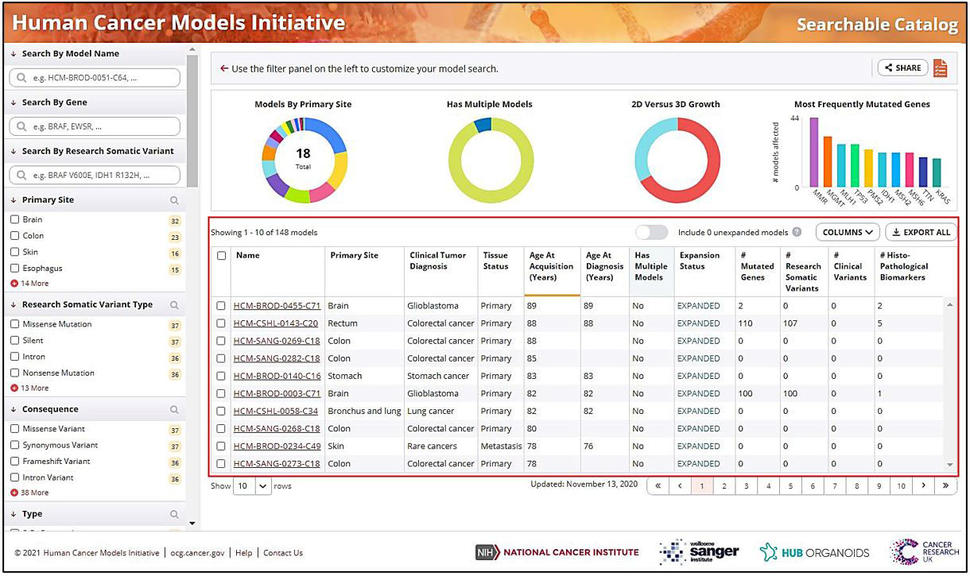This screenshot has width=970, height=576.
Task: Click the Wellcome Sanger Institute logo
Action: tap(700, 552)
